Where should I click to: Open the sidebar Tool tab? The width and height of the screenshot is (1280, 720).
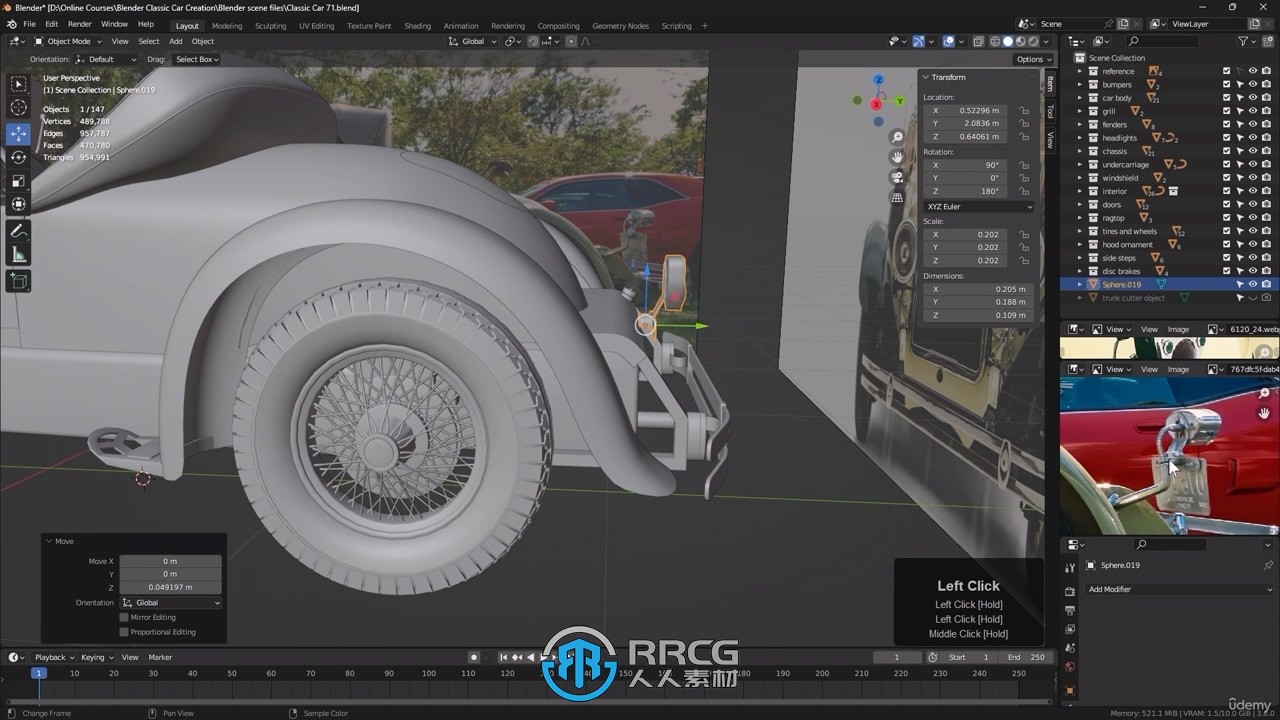point(1050,111)
